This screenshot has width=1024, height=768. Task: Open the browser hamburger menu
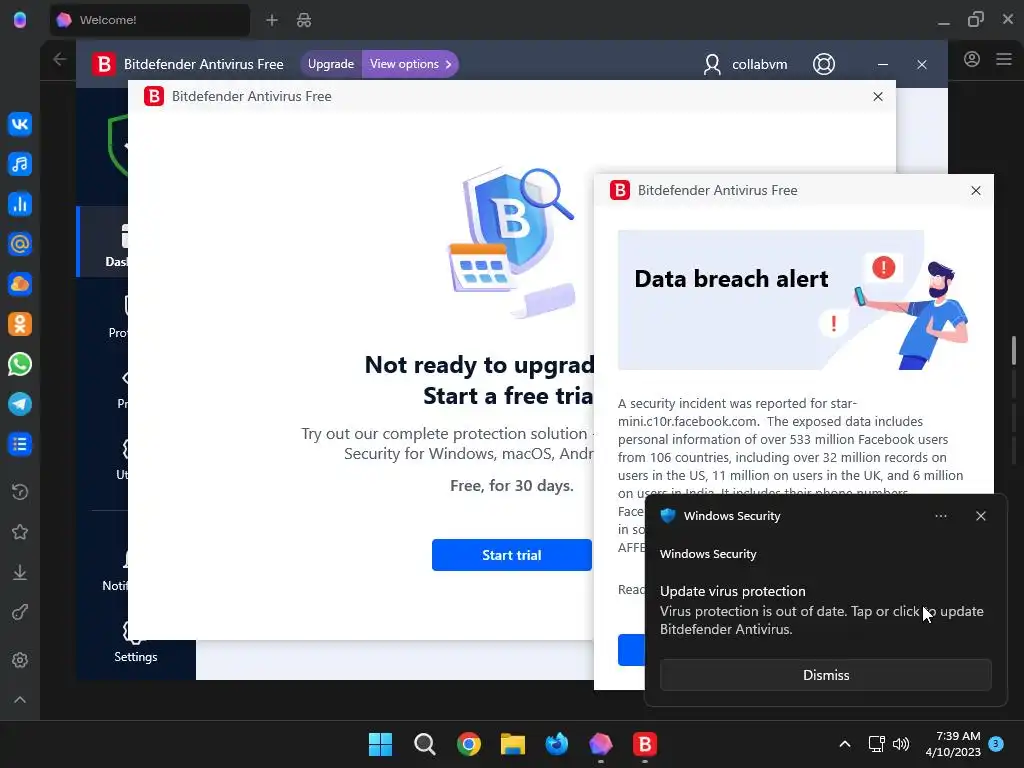click(1004, 59)
